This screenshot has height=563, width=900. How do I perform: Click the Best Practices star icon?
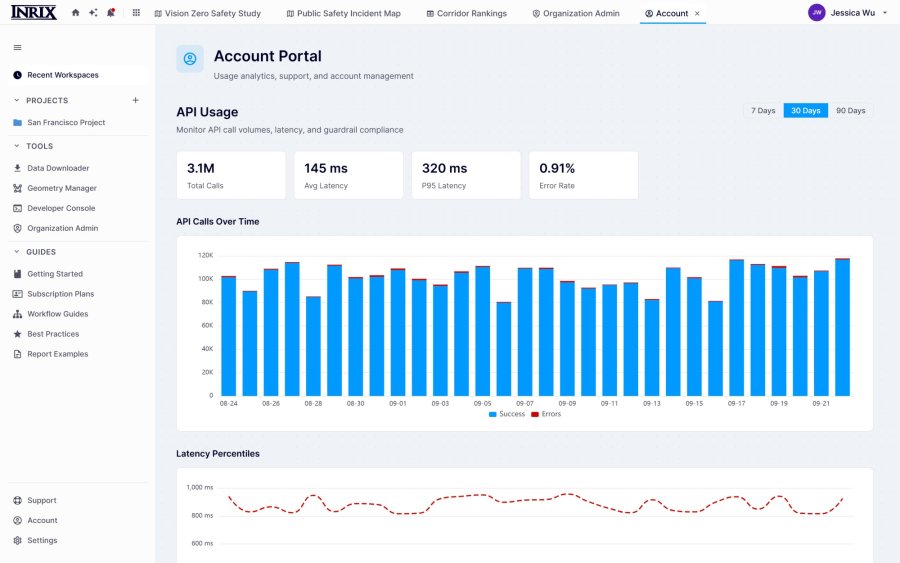[x=18, y=334]
